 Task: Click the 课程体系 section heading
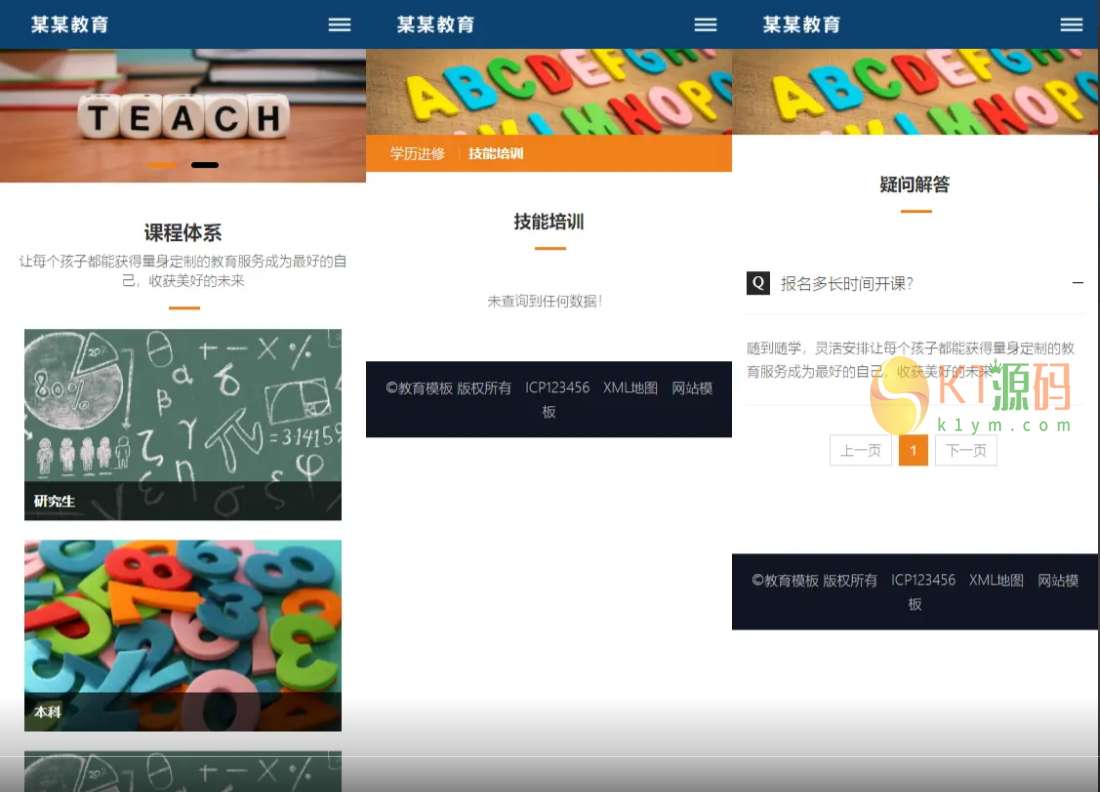pyautogui.click(x=182, y=232)
